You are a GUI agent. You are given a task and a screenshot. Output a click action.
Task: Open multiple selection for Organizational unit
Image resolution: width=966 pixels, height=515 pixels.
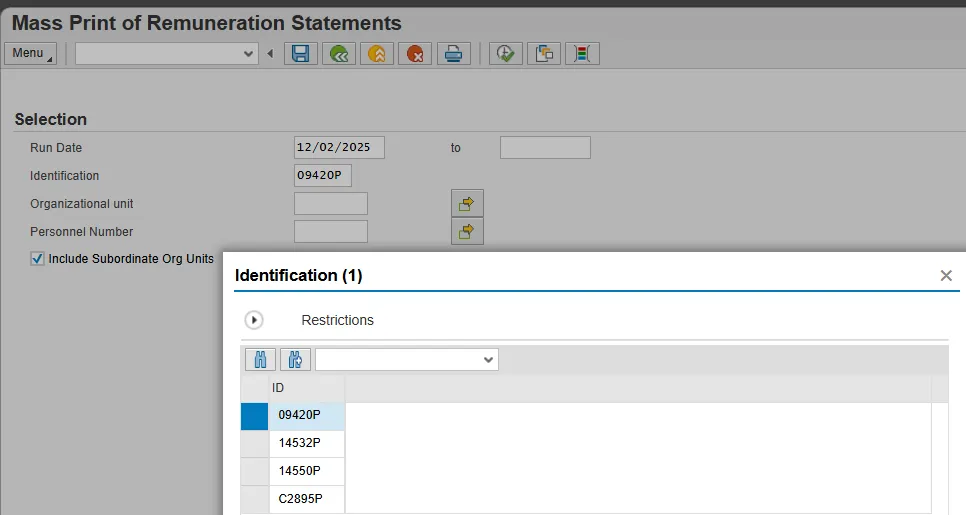coord(467,204)
